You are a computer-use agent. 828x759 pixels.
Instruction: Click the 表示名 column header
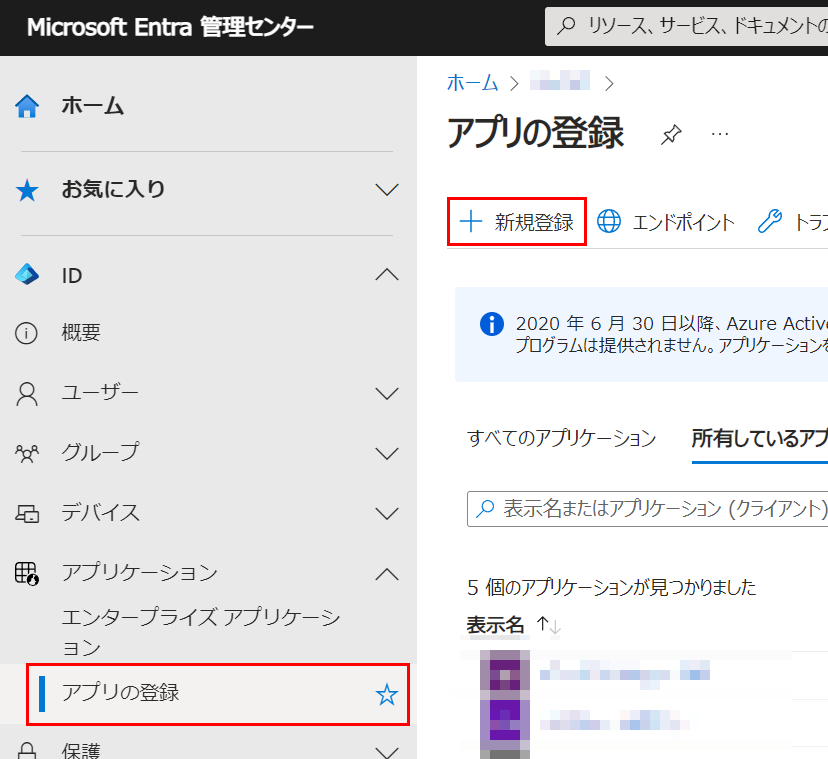tap(495, 625)
